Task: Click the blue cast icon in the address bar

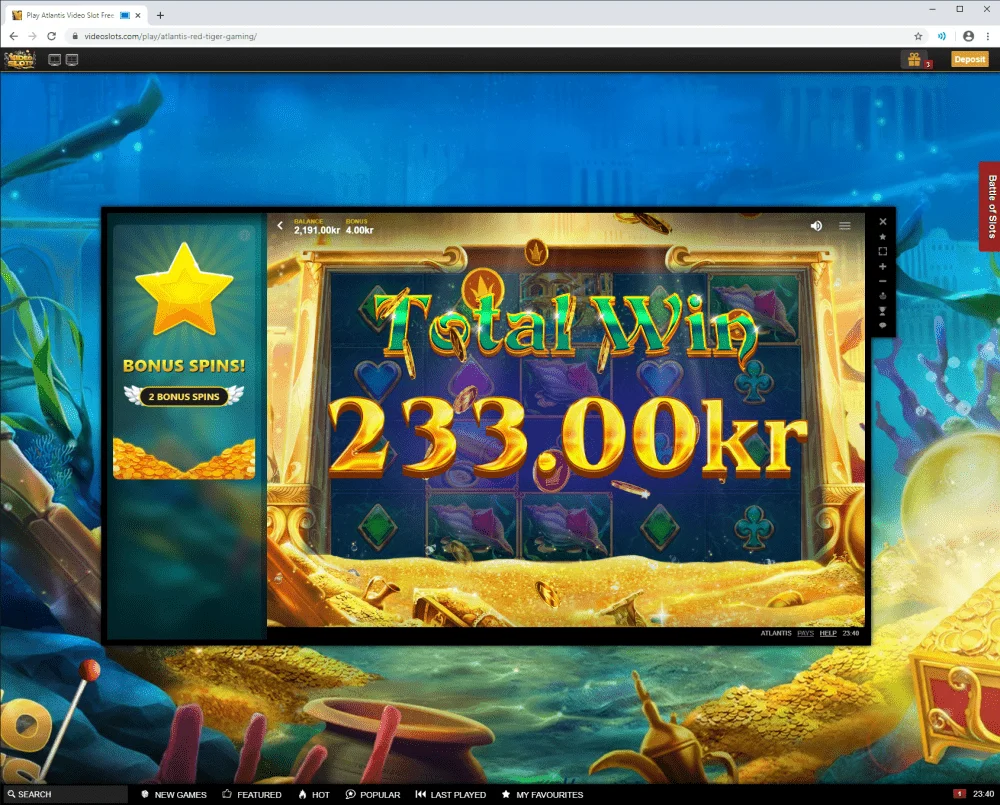Action: click(942, 36)
